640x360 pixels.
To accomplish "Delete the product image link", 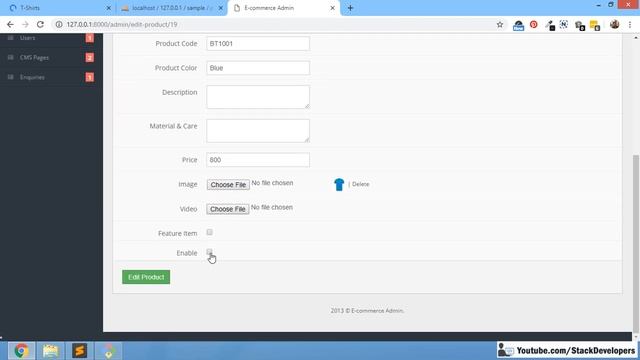I will tap(360, 184).
